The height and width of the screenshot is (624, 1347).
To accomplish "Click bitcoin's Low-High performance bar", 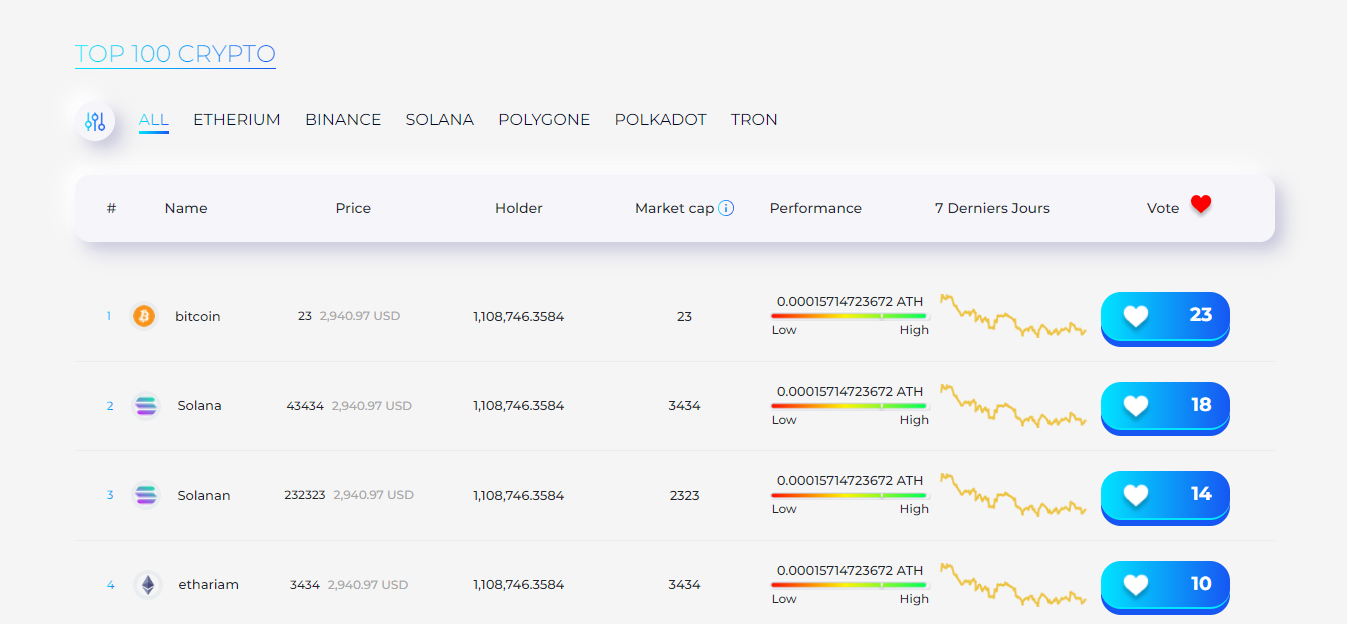I will (x=849, y=316).
